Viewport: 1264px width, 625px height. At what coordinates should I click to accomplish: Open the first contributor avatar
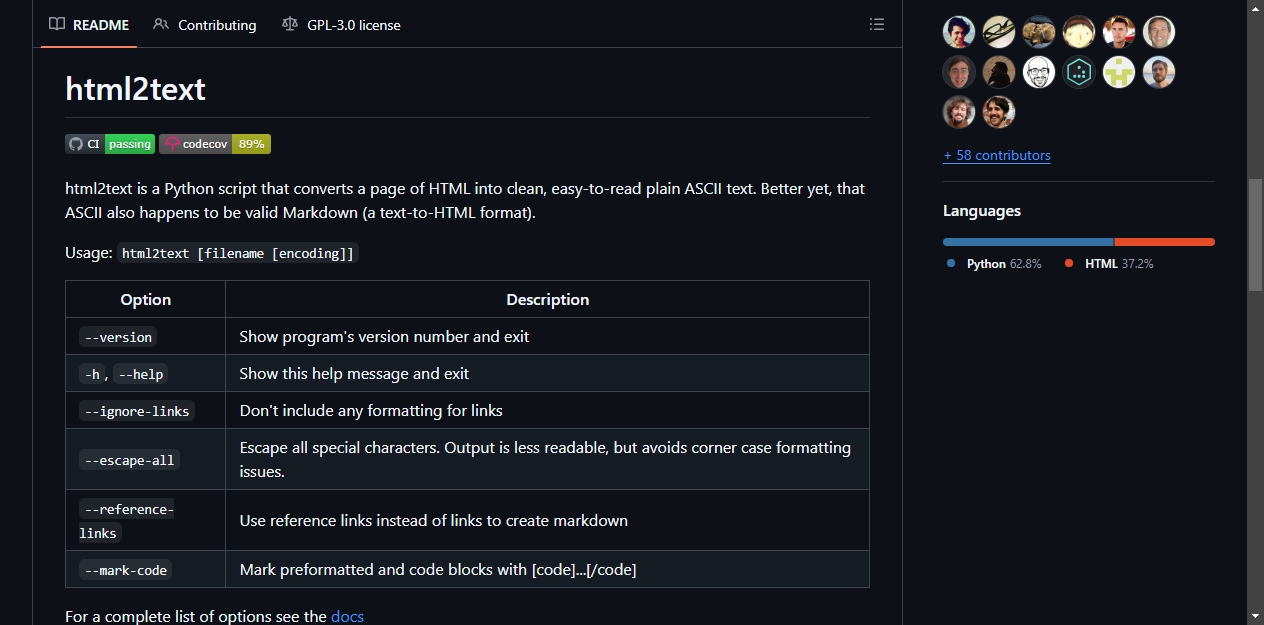coord(959,32)
